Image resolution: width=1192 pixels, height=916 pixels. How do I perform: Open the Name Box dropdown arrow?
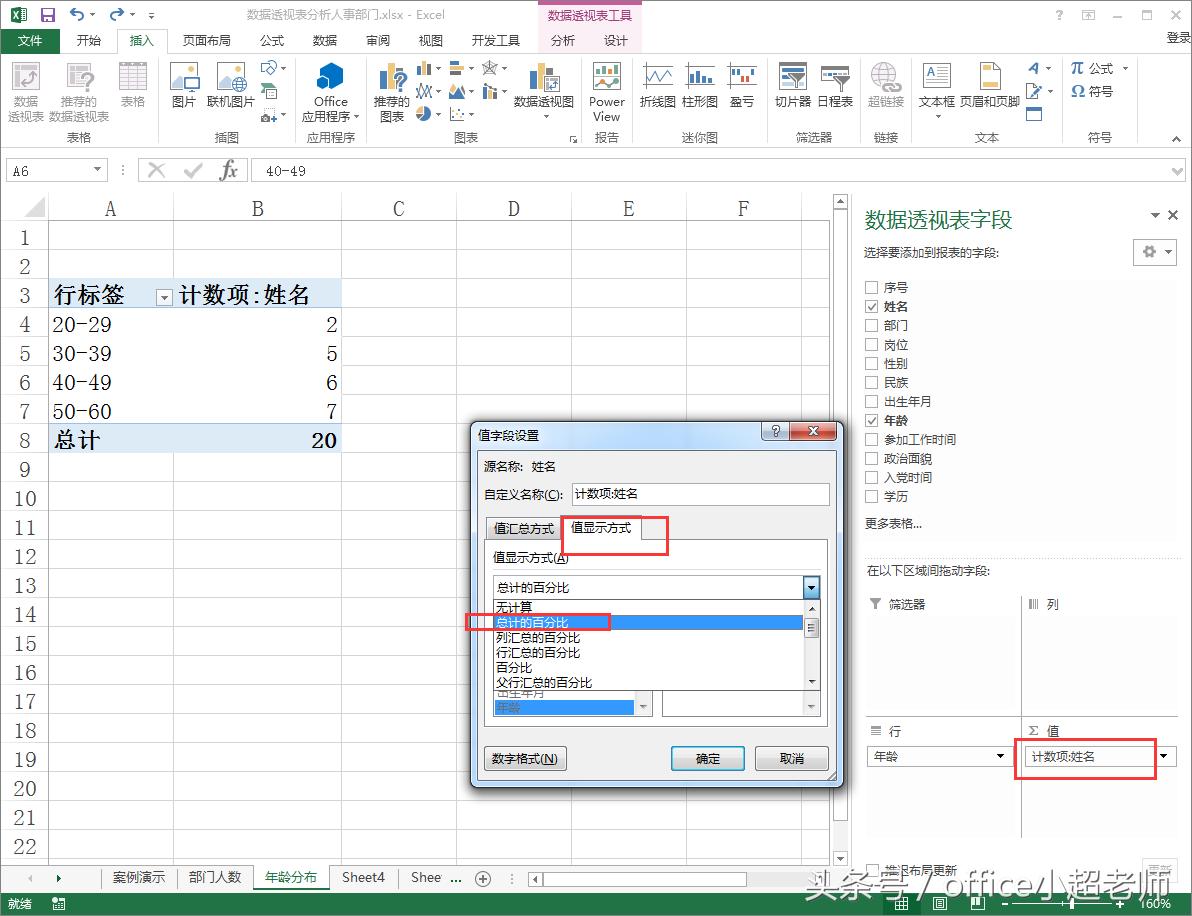(x=97, y=171)
